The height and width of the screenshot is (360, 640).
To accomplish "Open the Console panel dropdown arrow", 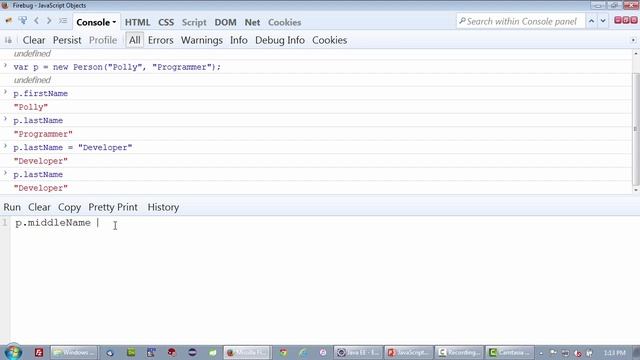I will 114,22.
